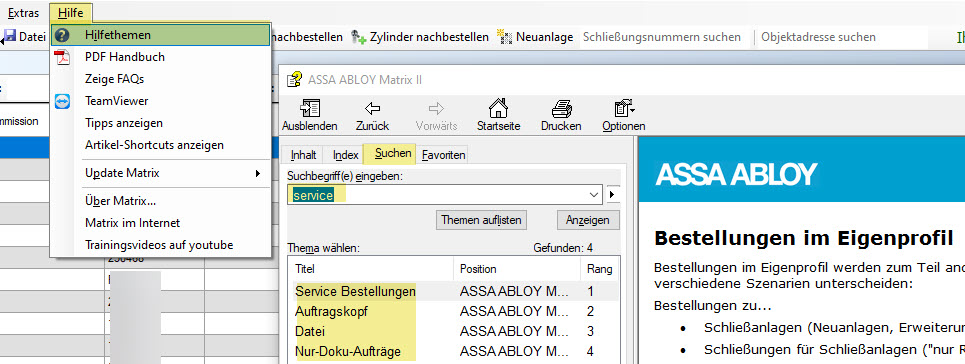Click Ausblenden in the help toolbar
The width and height of the screenshot is (965, 364).
[x=310, y=116]
